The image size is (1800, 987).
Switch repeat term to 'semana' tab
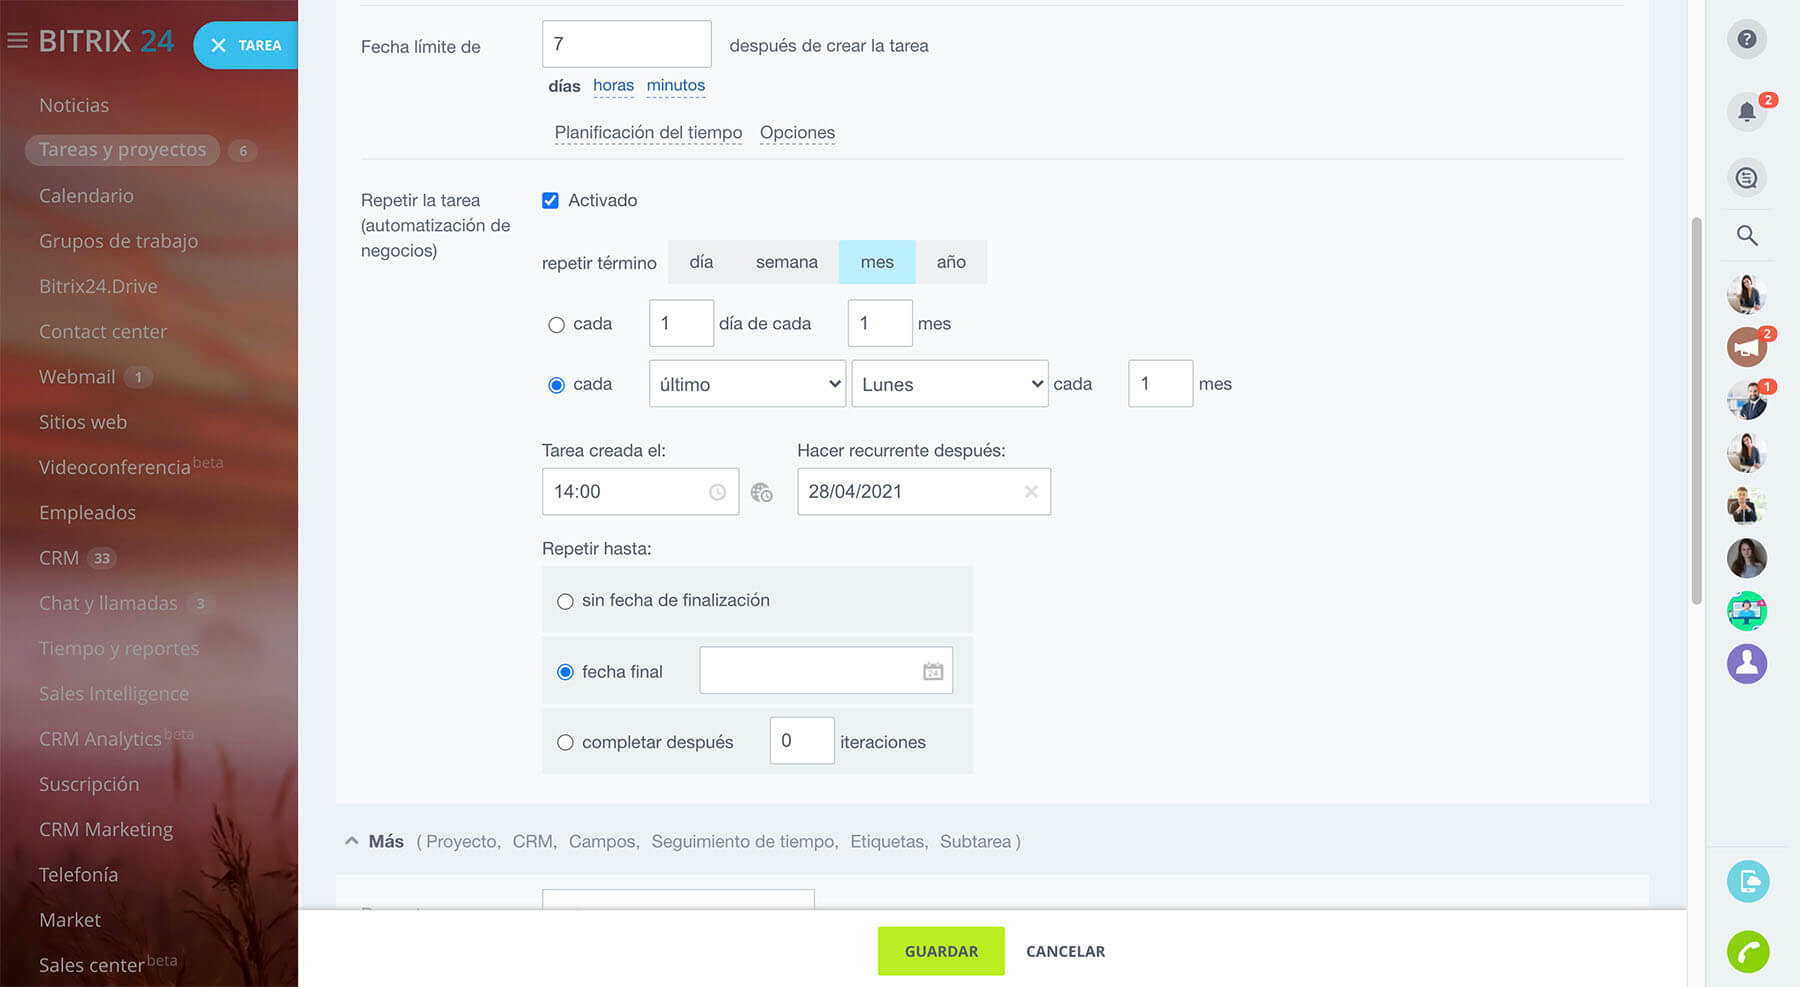pos(786,262)
